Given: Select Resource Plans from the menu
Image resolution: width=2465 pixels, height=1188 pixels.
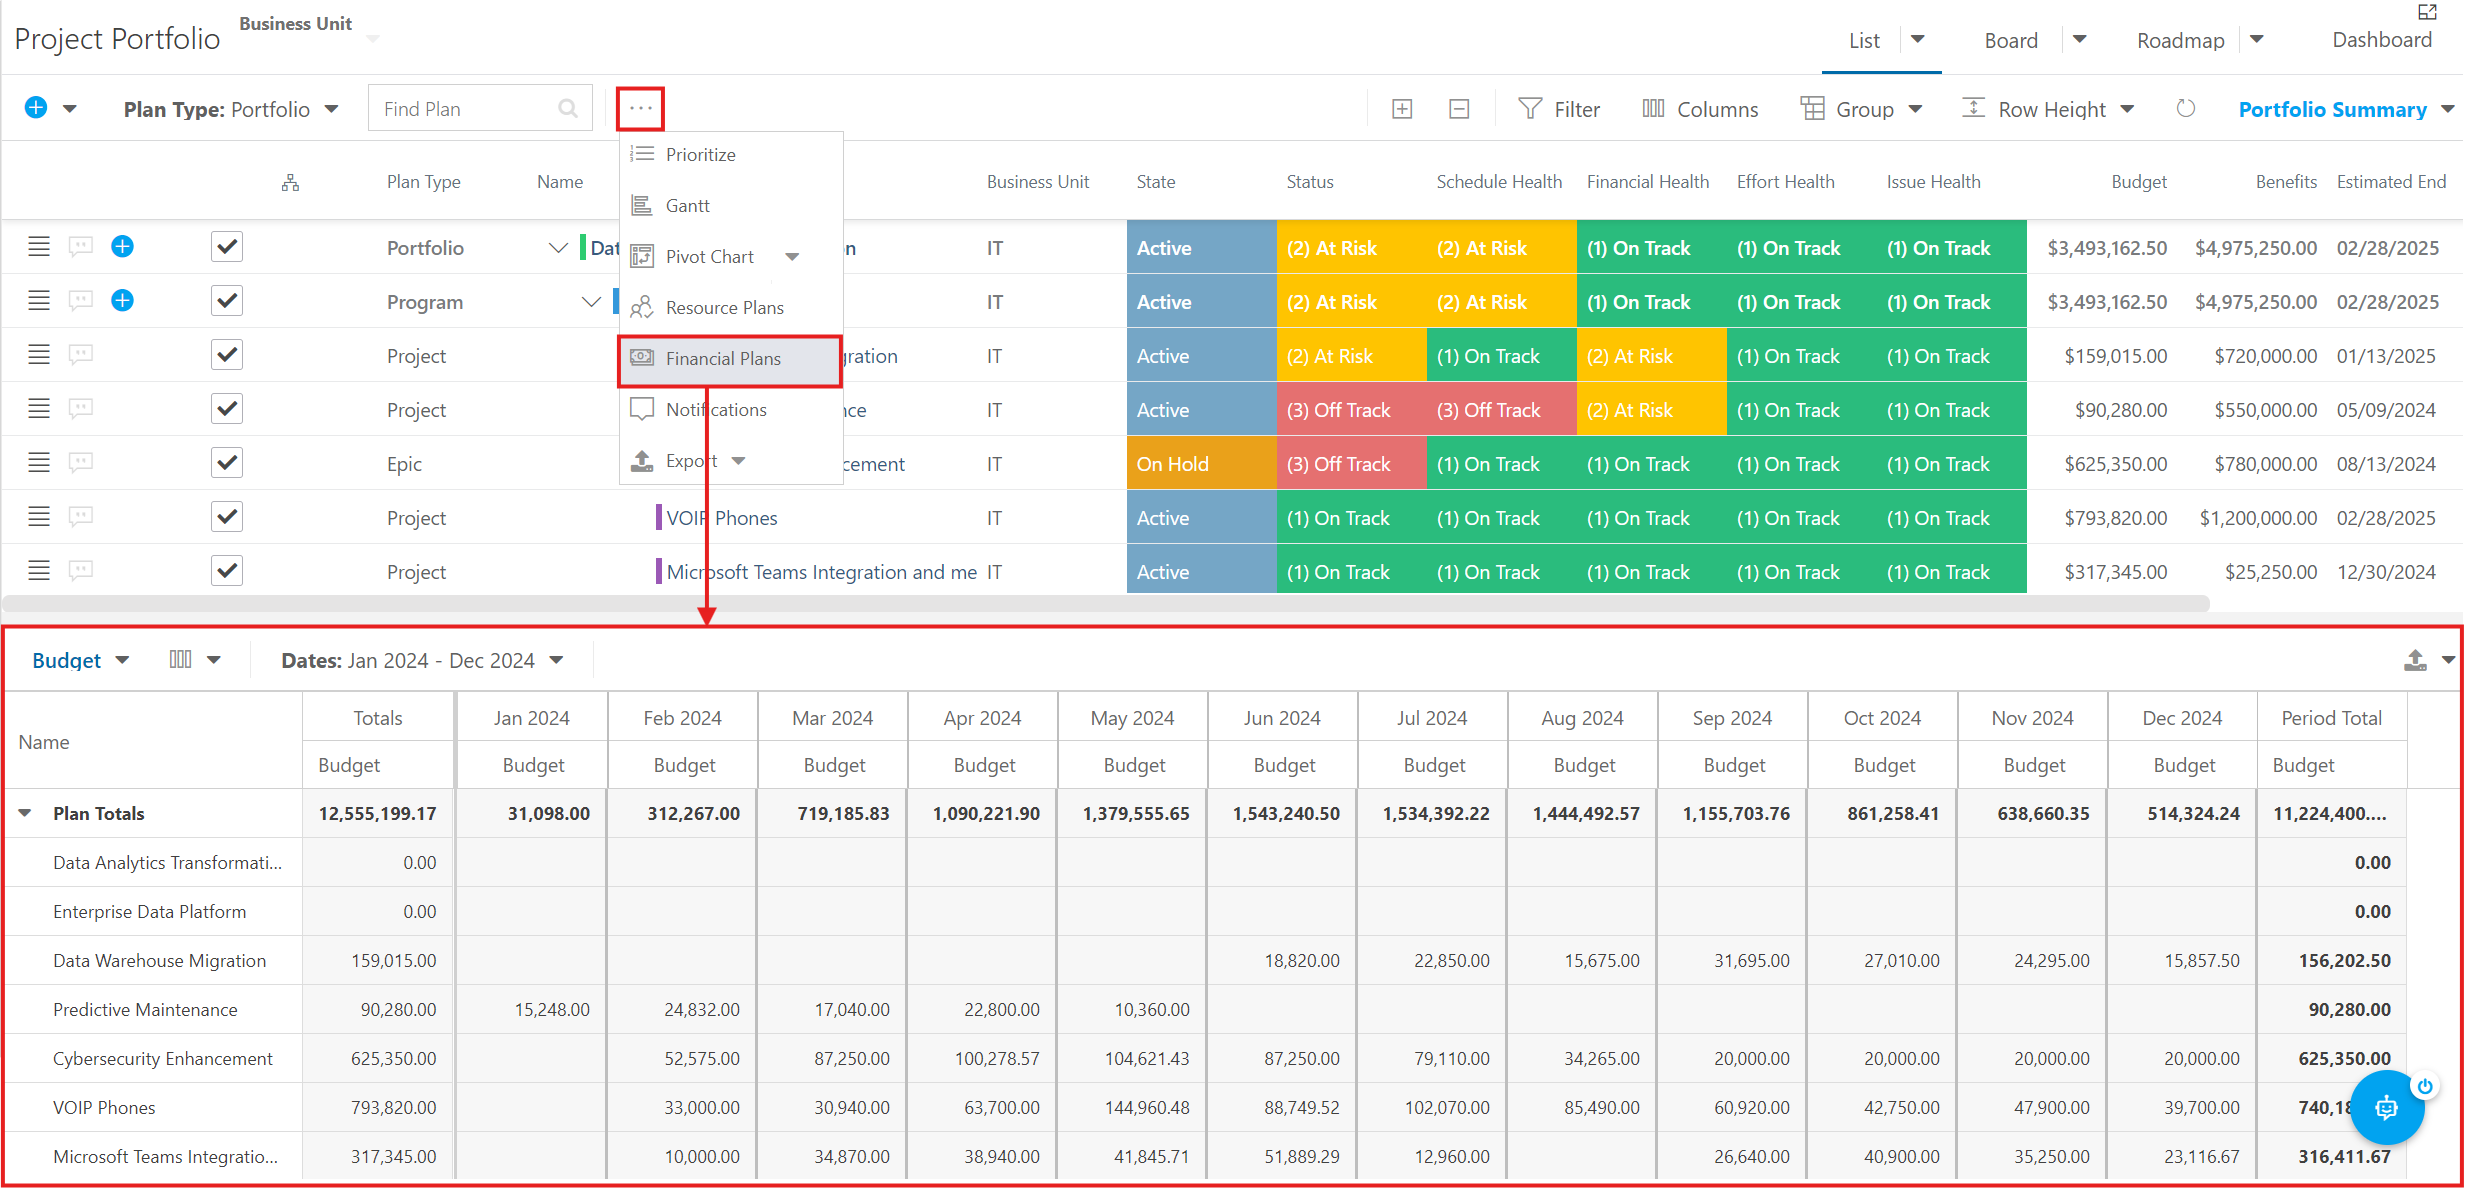Looking at the screenshot, I should pyautogui.click(x=731, y=307).
